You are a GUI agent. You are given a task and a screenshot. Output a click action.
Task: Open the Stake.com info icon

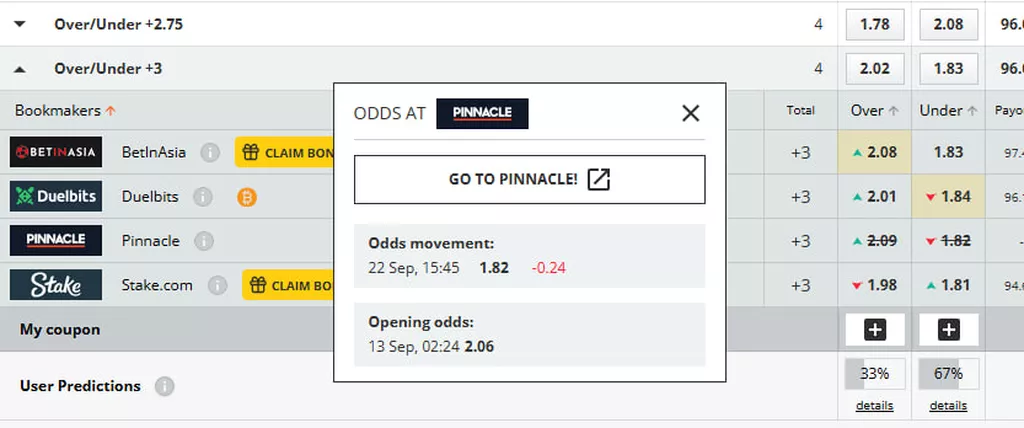(x=217, y=286)
